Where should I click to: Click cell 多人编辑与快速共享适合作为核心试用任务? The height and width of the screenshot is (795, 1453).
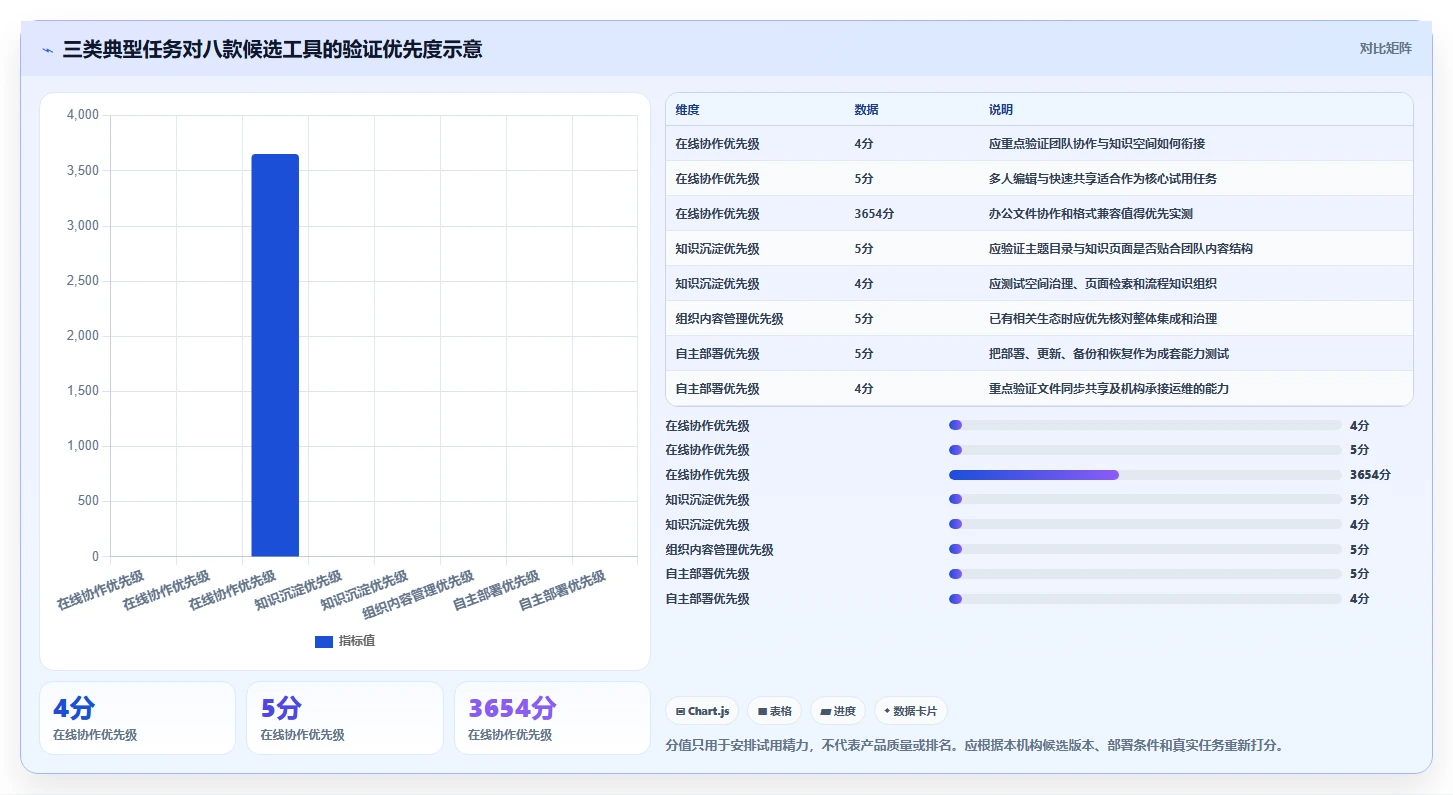1103,179
